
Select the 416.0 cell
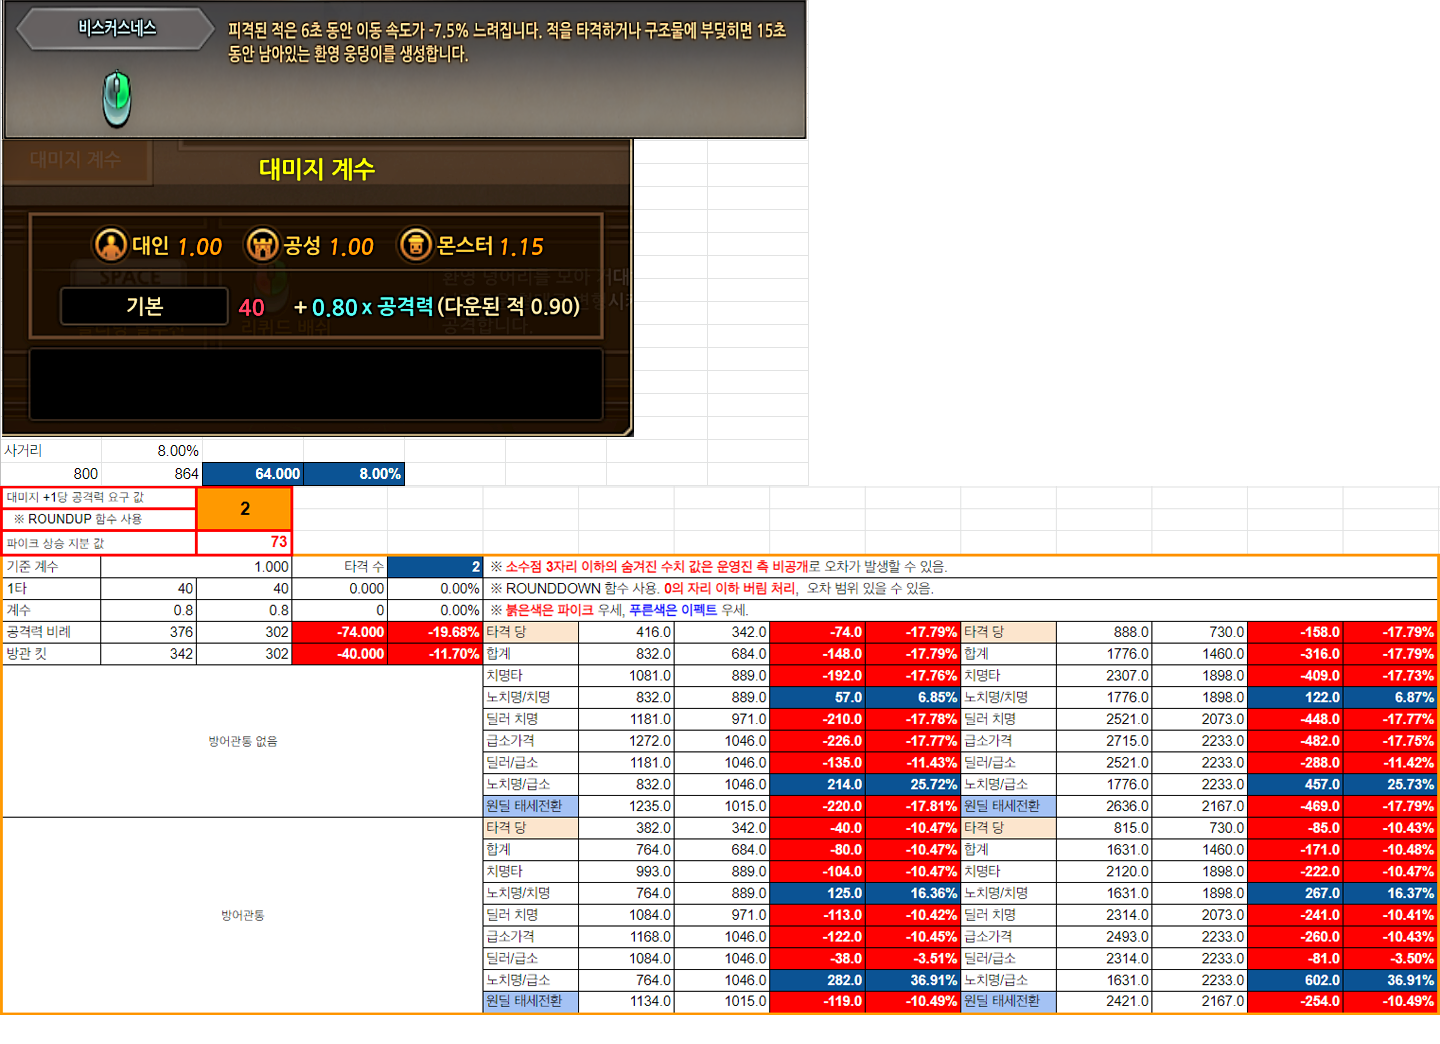coord(626,632)
